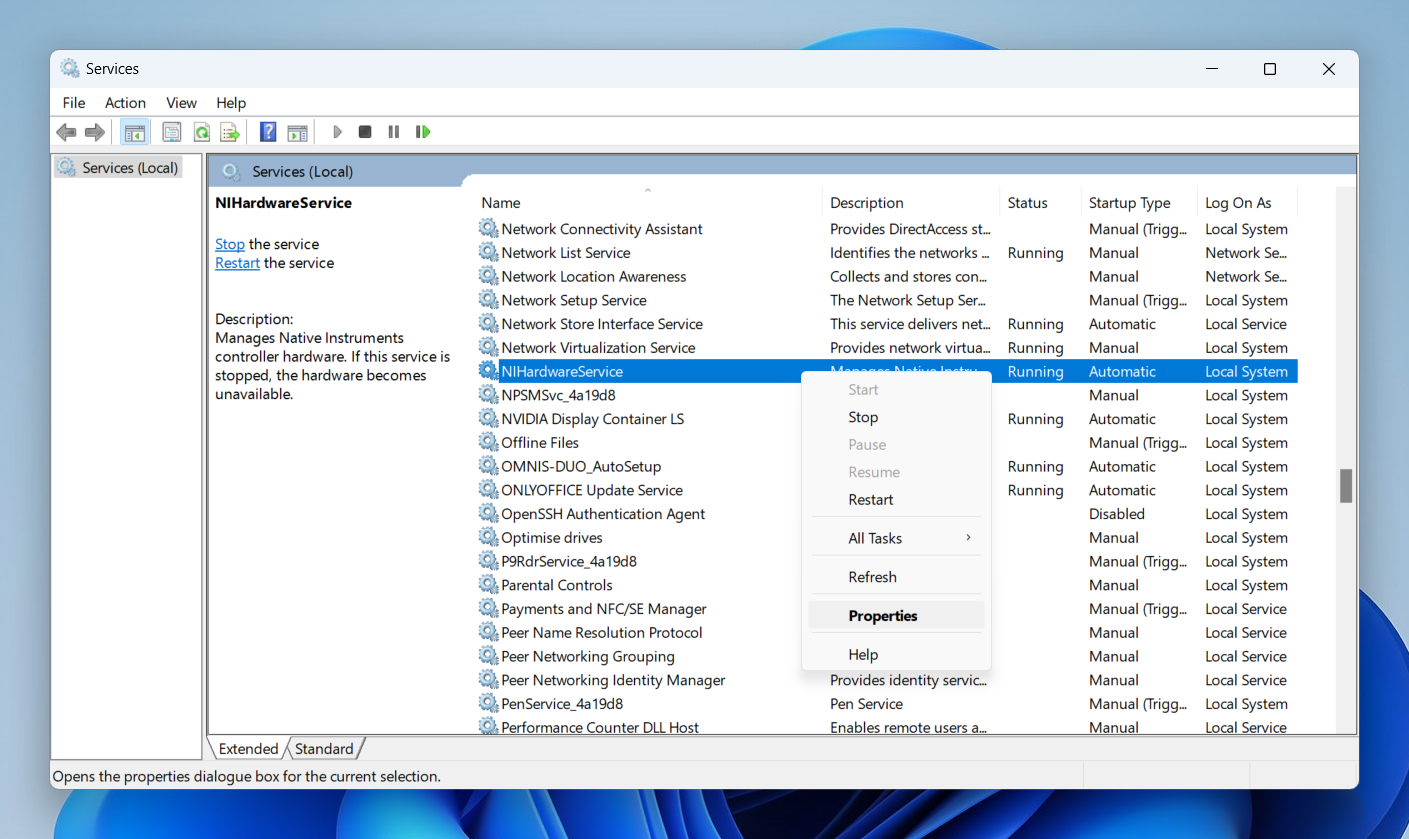Screen dimensions: 1409x839
Task: Sort by the Status column header
Action: coord(1040,203)
